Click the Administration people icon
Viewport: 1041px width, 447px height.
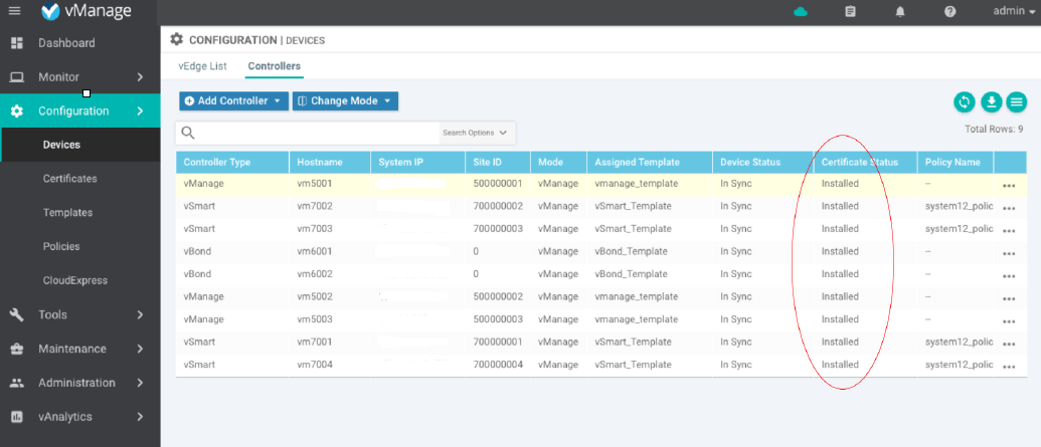click(x=17, y=383)
